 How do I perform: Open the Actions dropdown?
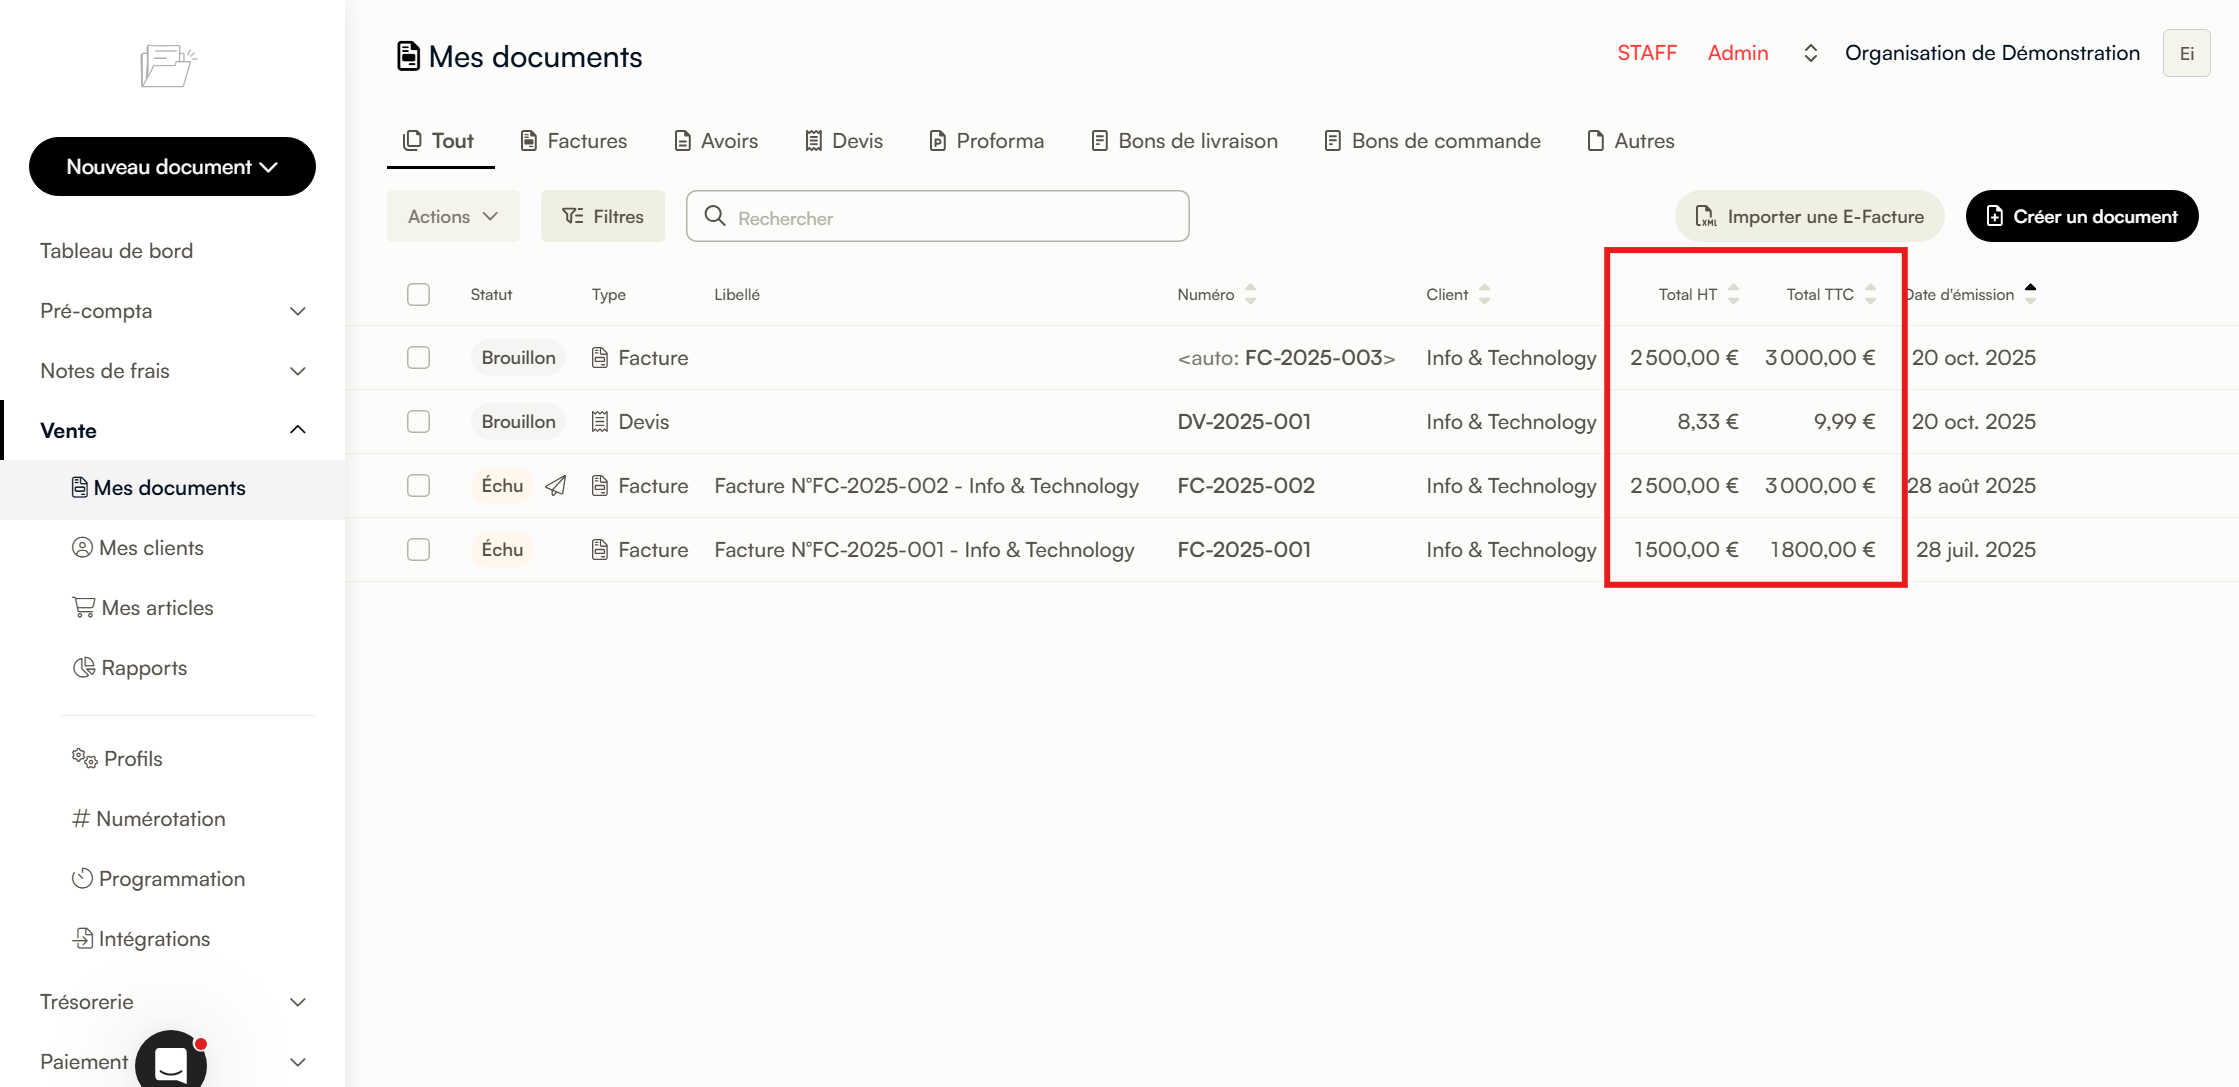click(453, 216)
